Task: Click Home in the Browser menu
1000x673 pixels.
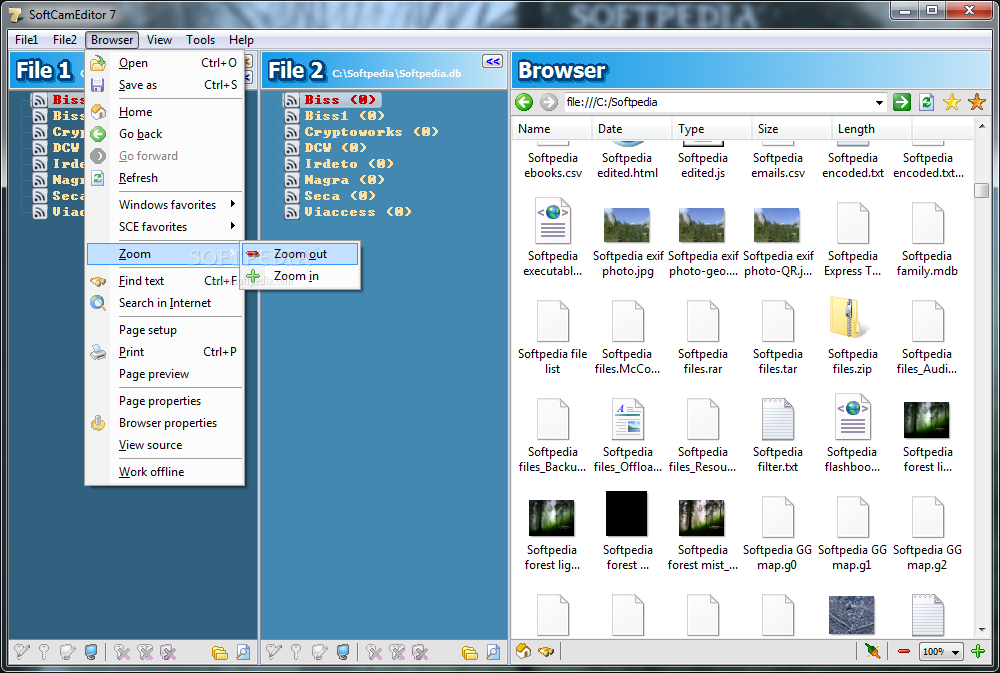Action: [x=165, y=112]
